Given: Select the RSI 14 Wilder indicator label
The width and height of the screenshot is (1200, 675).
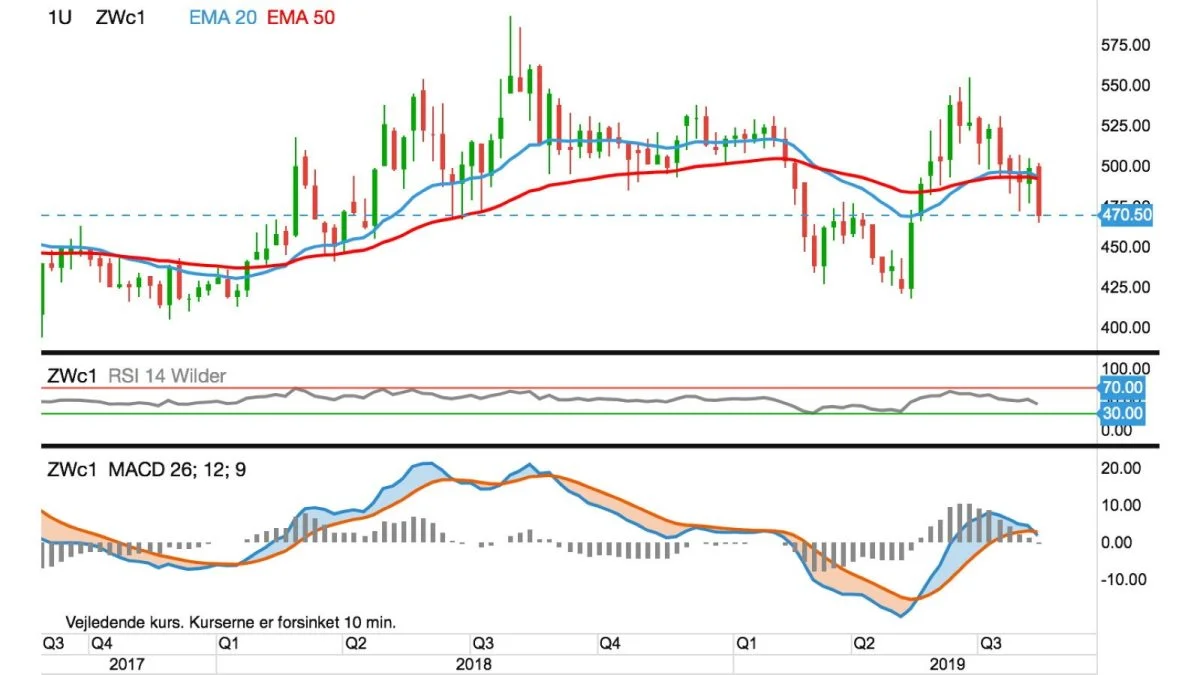Looking at the screenshot, I should click(x=166, y=376).
